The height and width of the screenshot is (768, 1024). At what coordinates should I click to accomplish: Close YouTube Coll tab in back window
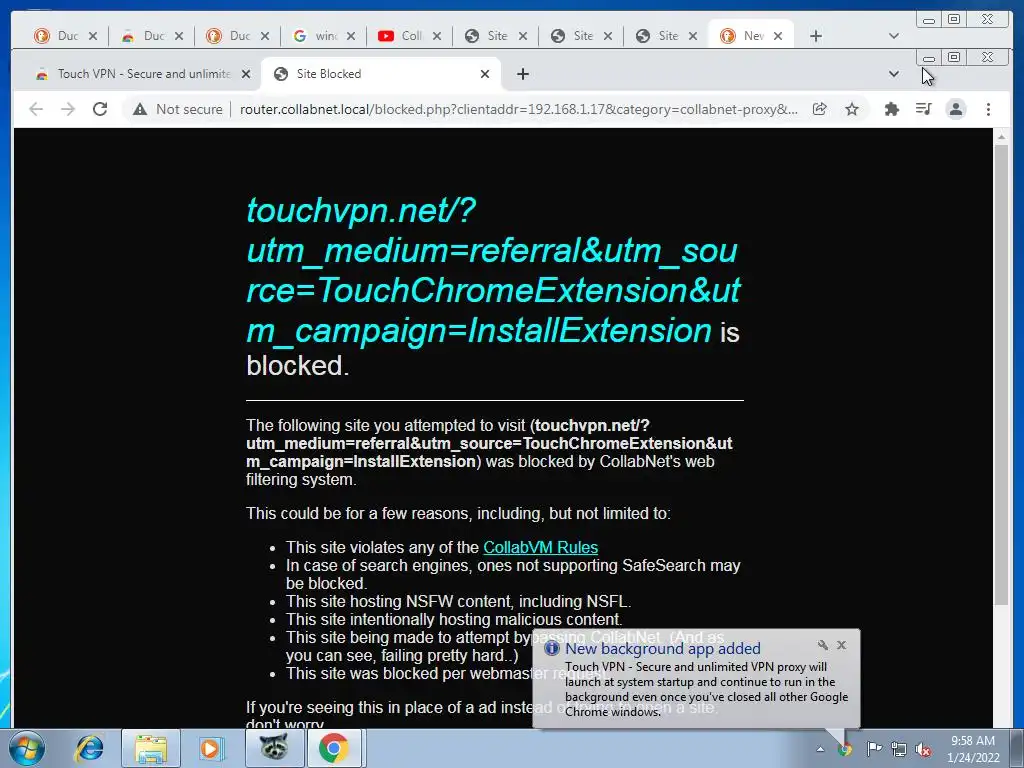click(x=437, y=36)
